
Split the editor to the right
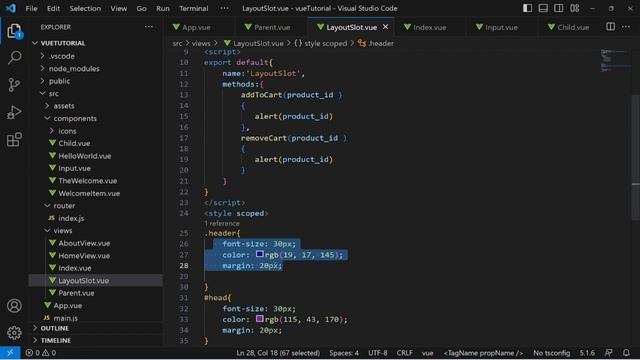(x=610, y=27)
